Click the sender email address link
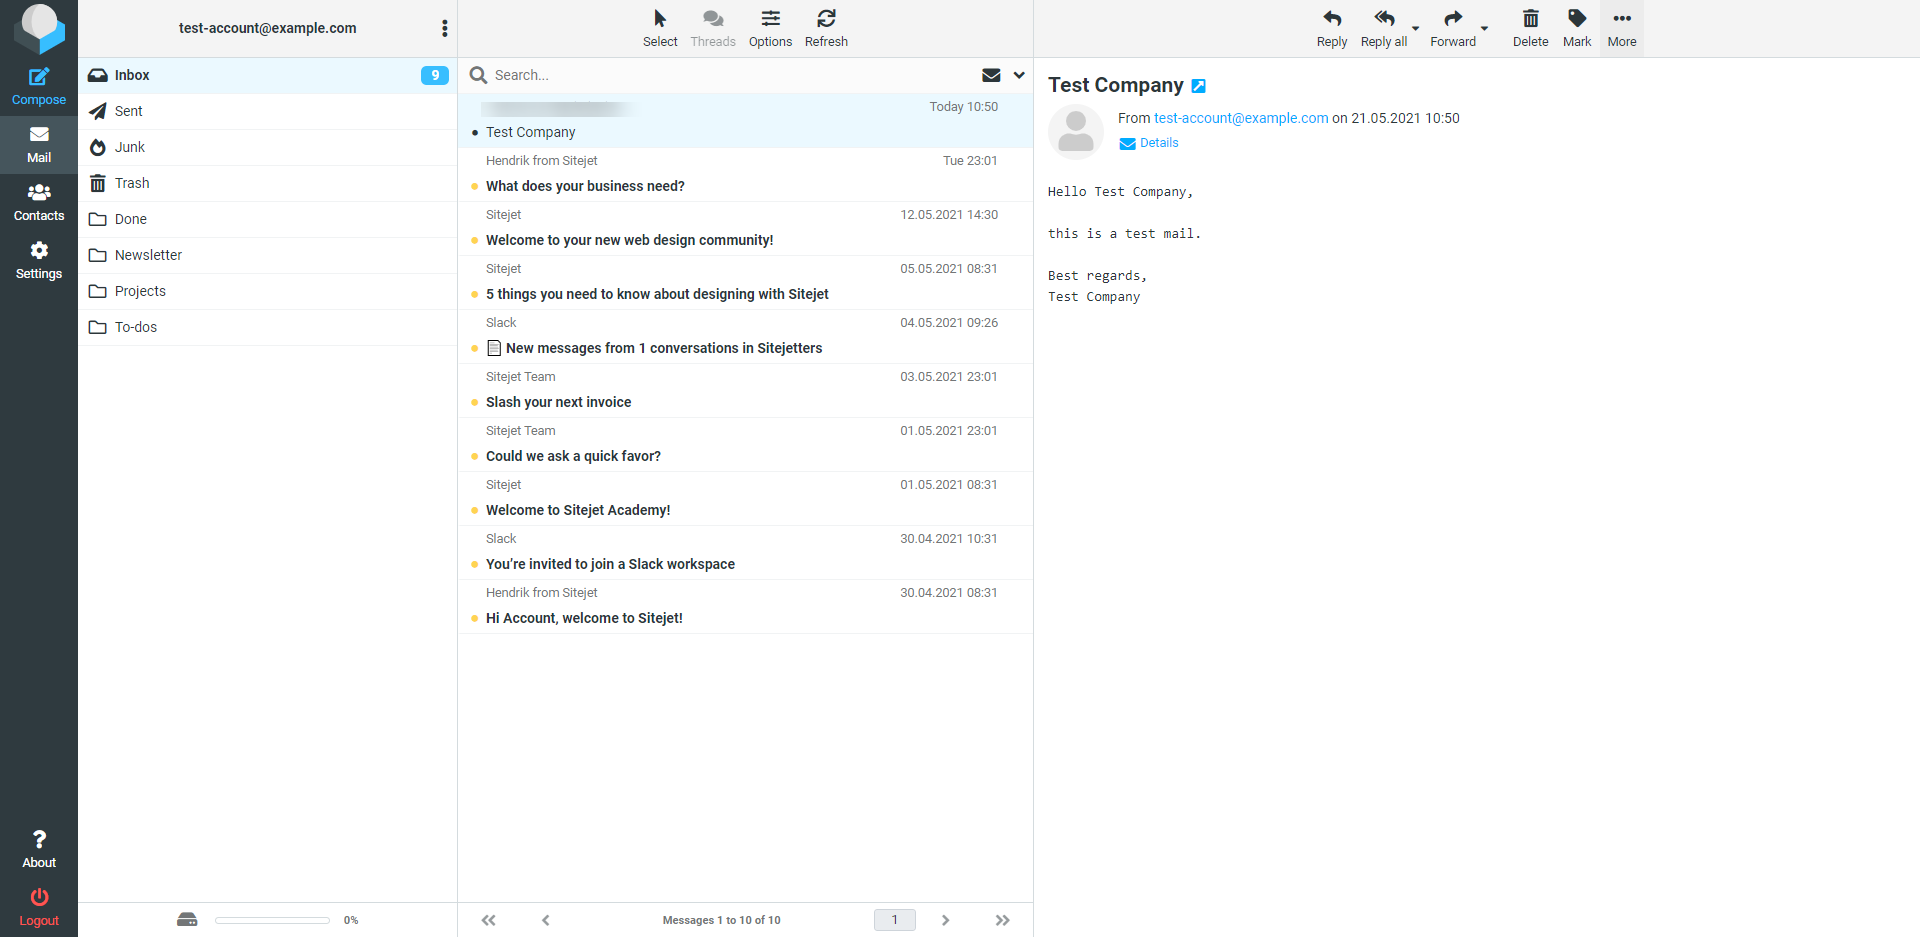This screenshot has width=1920, height=937. tap(1240, 118)
